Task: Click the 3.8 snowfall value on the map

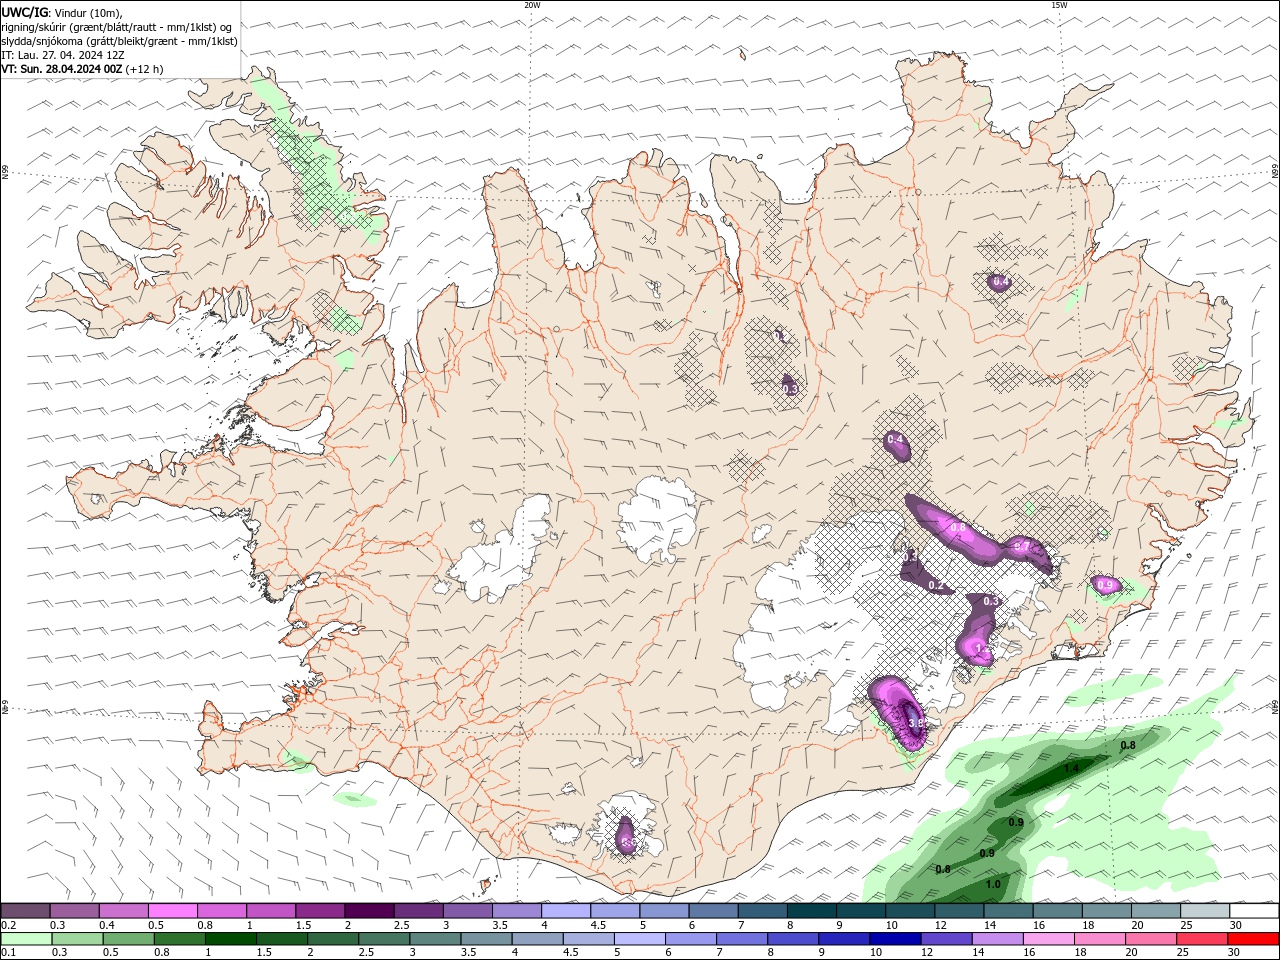Action: [915, 722]
